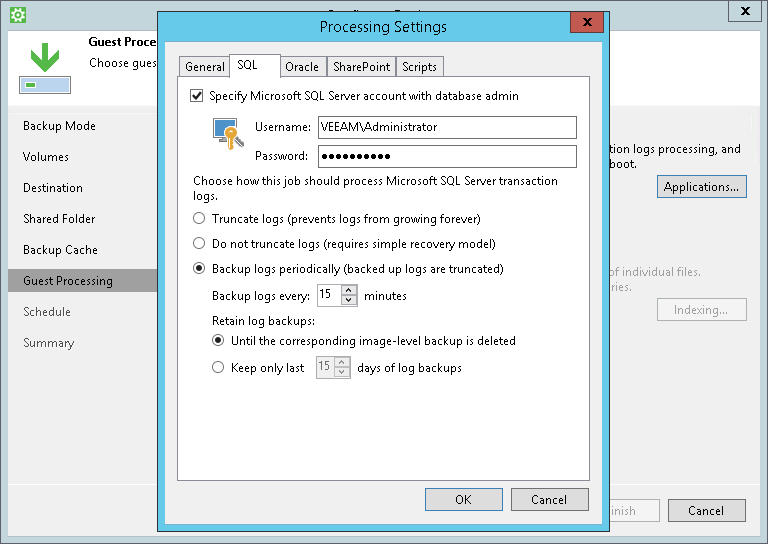Select Do not truncate logs option
The height and width of the screenshot is (544, 768).
point(199,243)
